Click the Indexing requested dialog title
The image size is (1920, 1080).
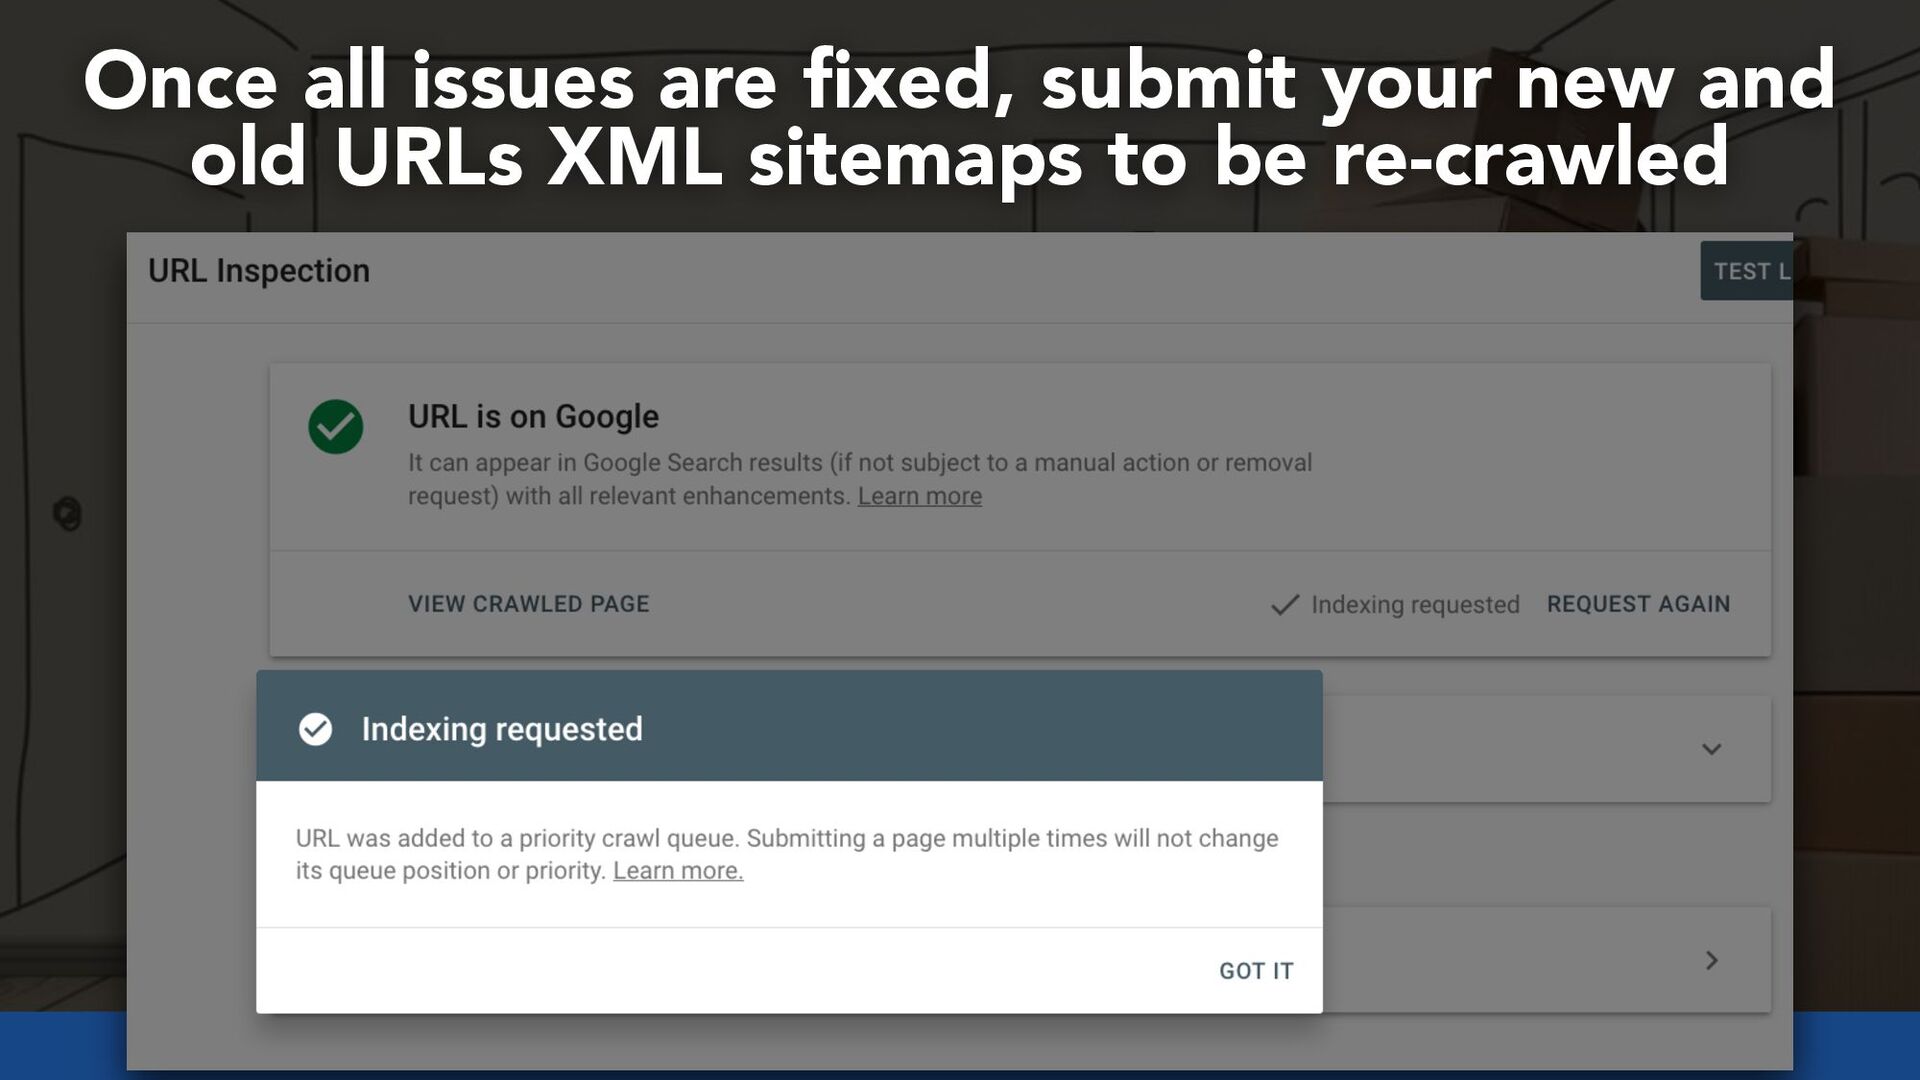[502, 729]
